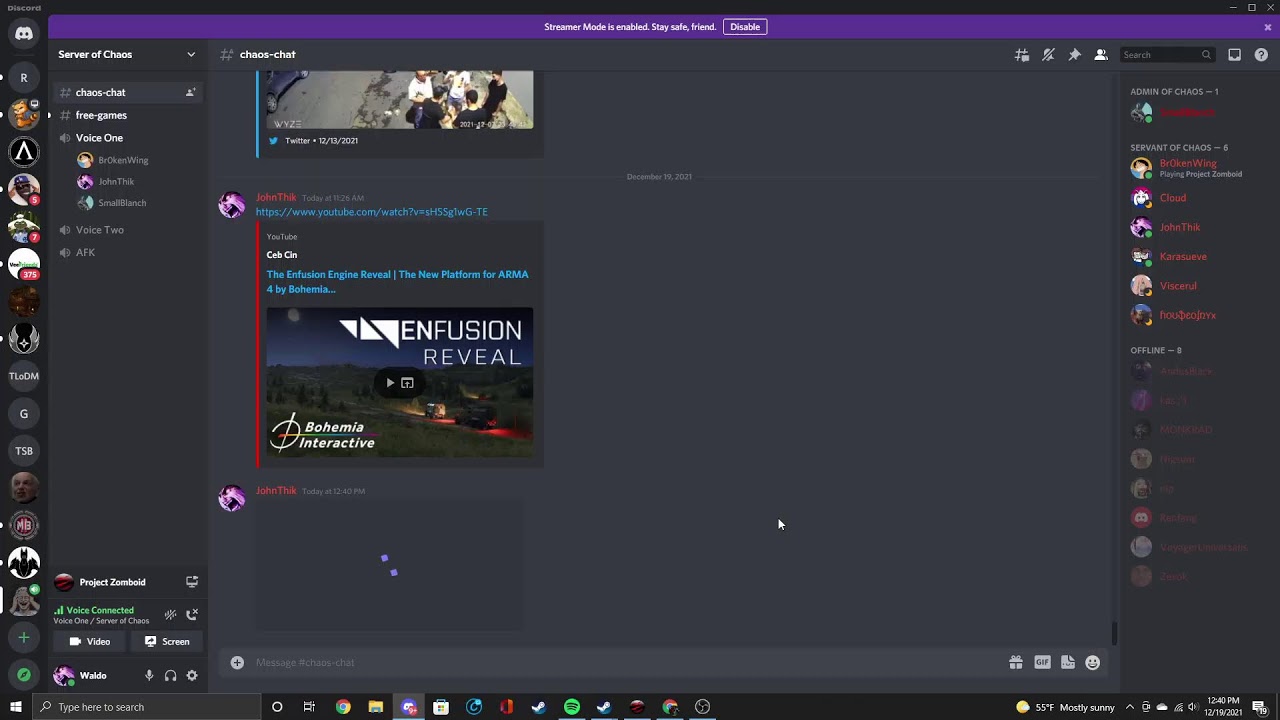The height and width of the screenshot is (720, 1280).
Task: Open Discord home direct messages
Action: click(24, 34)
